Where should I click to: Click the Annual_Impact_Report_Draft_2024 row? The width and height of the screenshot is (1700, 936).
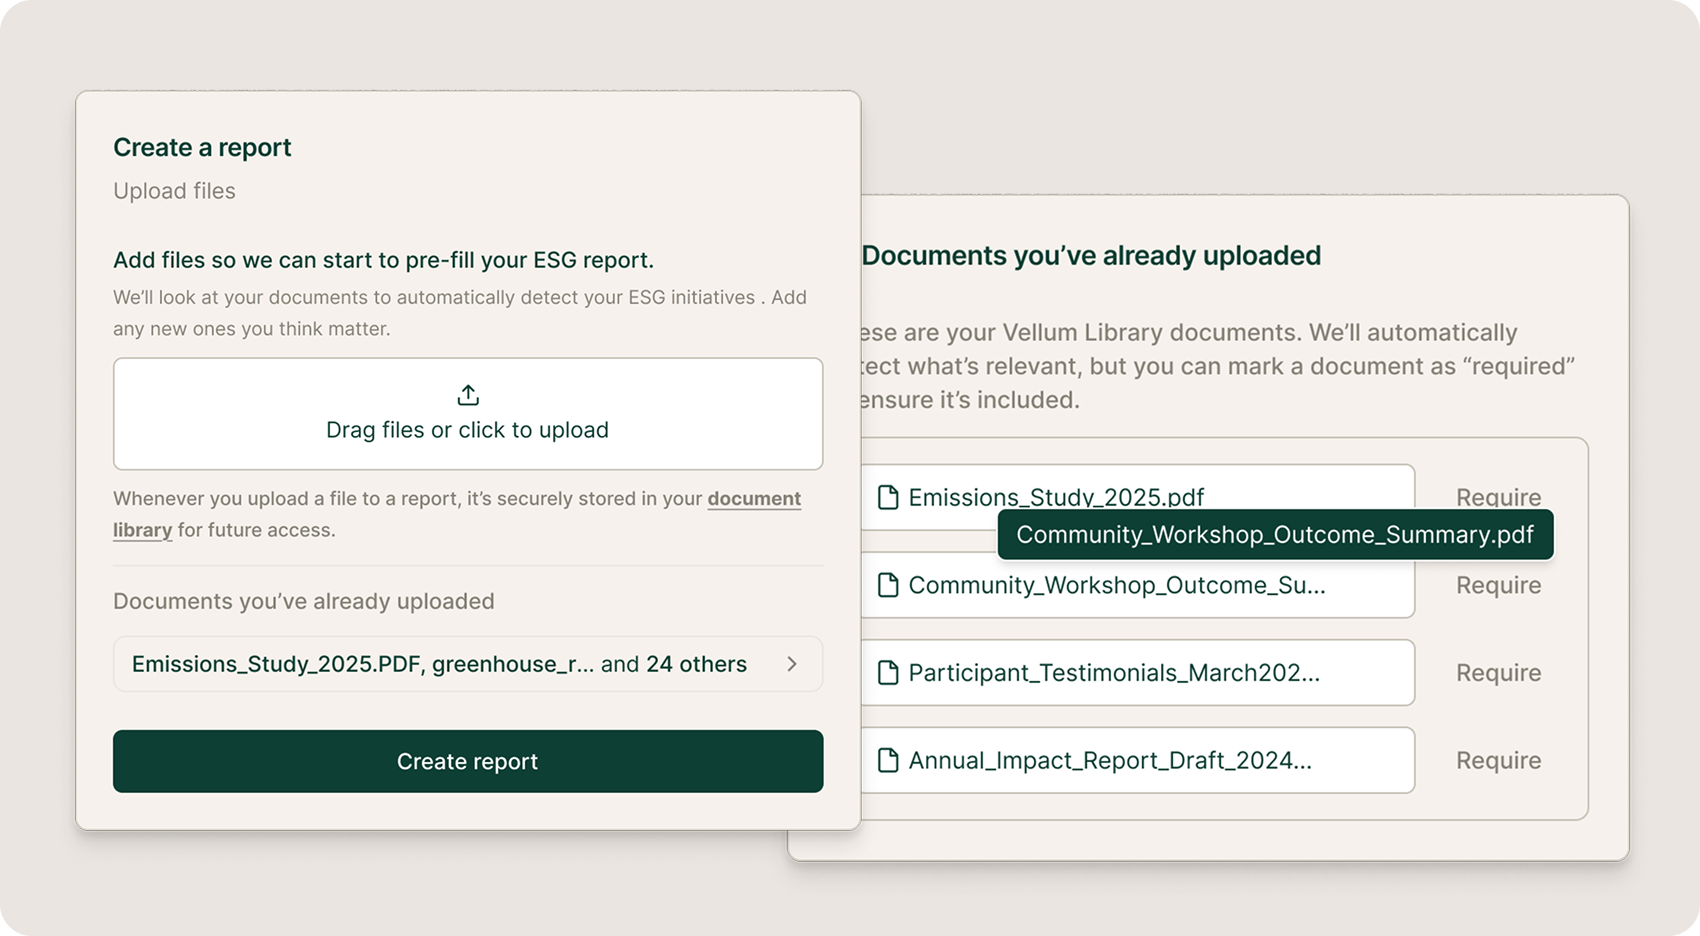coord(1110,760)
